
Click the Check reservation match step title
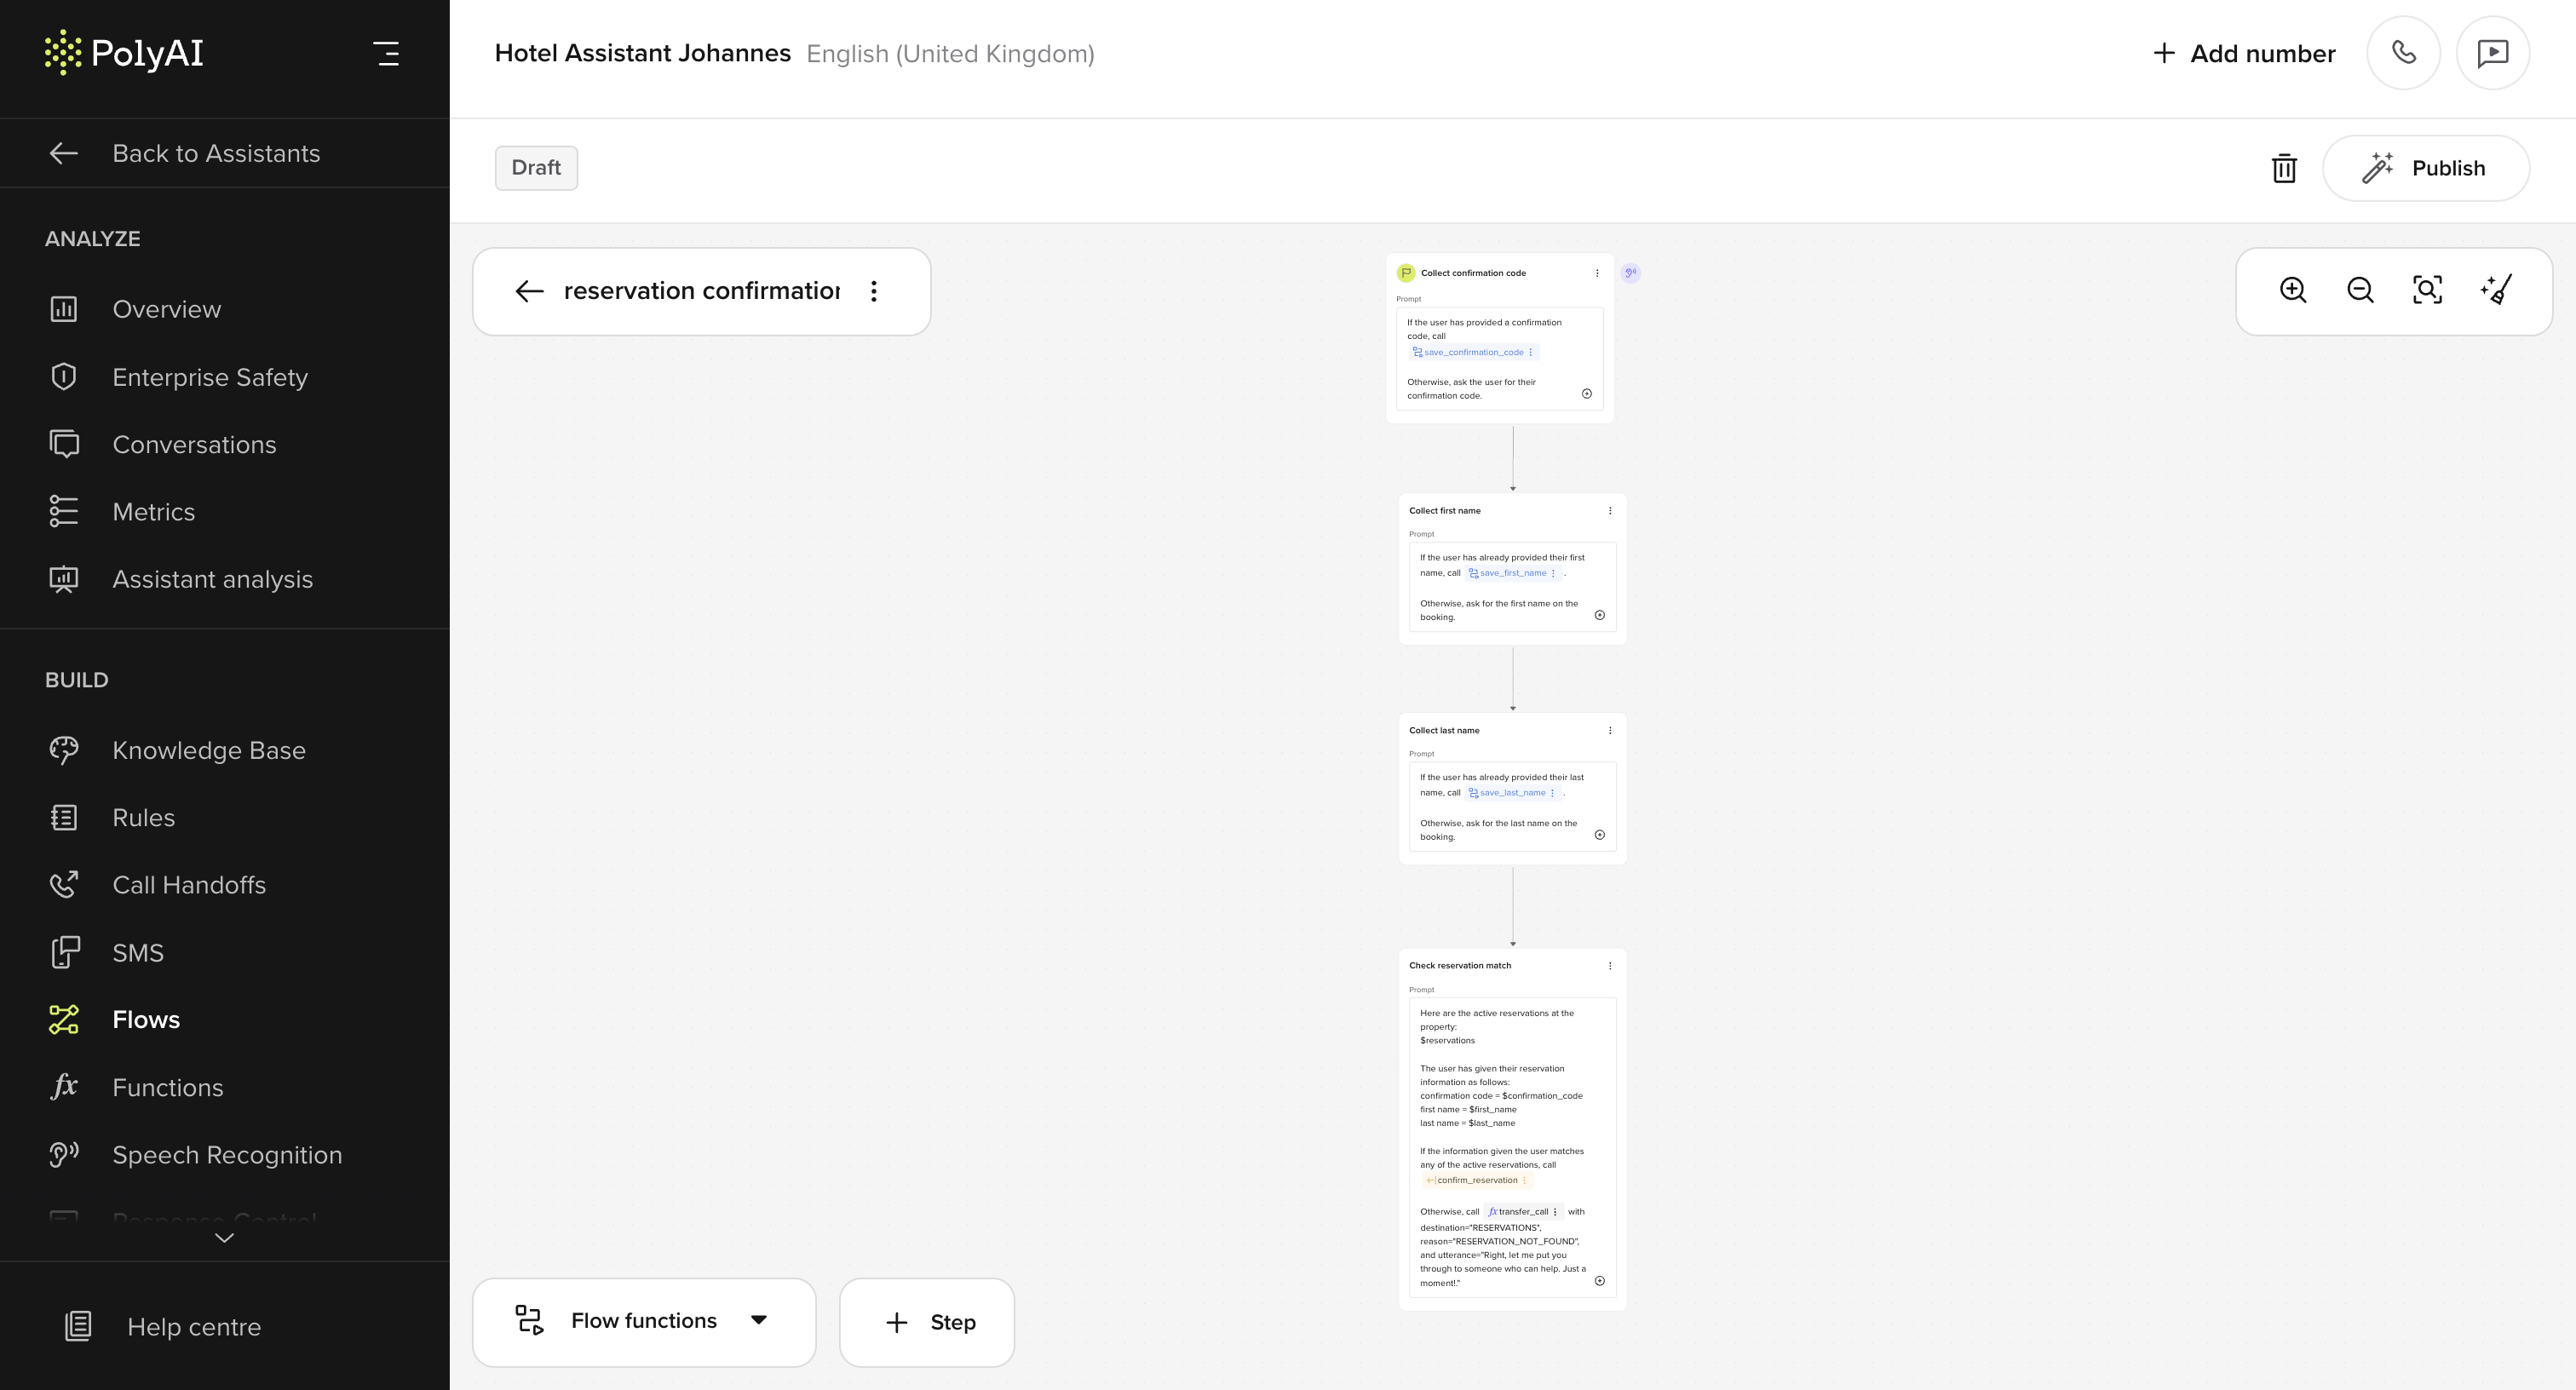pos(1460,966)
